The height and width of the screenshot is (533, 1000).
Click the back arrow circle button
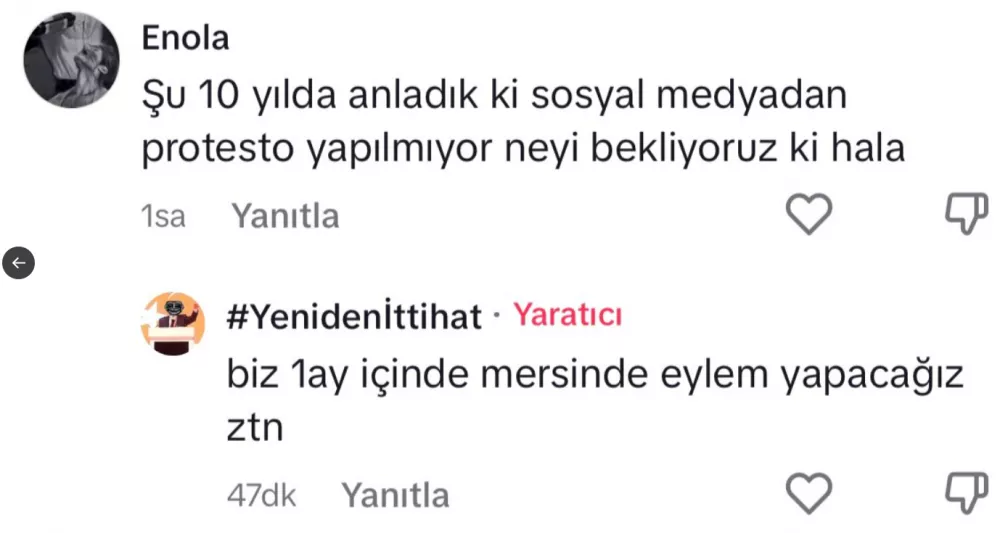point(20,262)
